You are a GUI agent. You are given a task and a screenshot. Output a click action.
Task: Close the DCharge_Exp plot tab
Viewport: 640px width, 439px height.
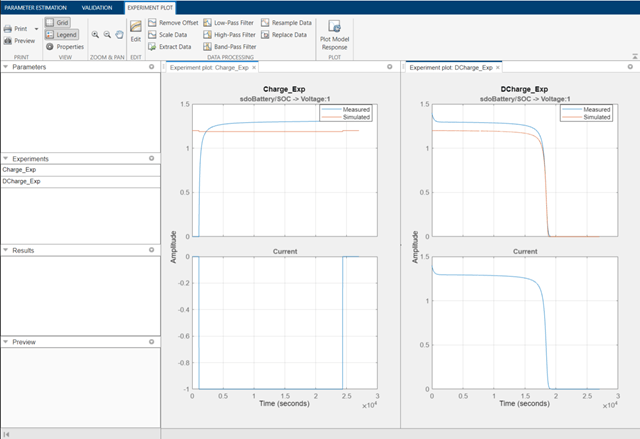pyautogui.click(x=498, y=68)
